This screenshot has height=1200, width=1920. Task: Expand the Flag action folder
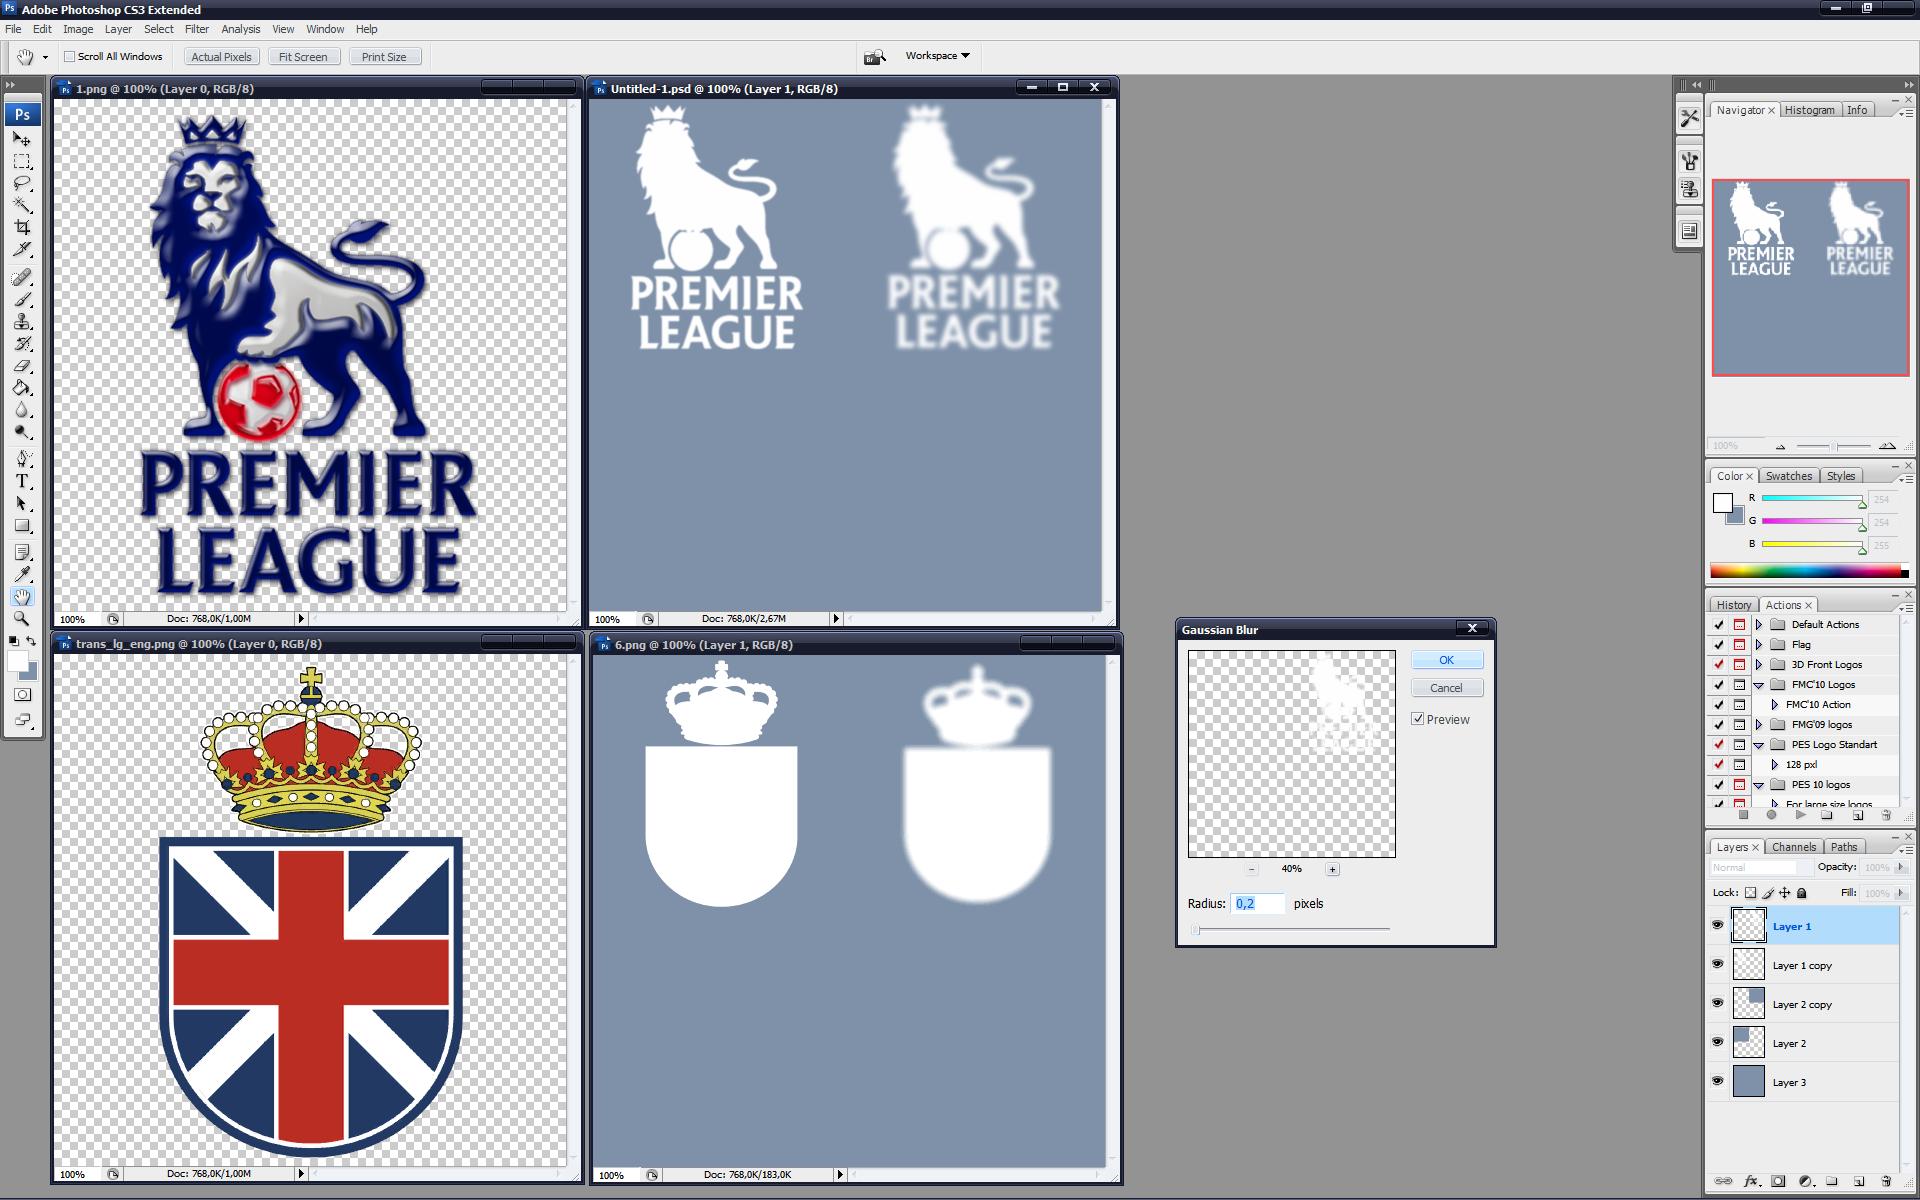(x=1759, y=645)
